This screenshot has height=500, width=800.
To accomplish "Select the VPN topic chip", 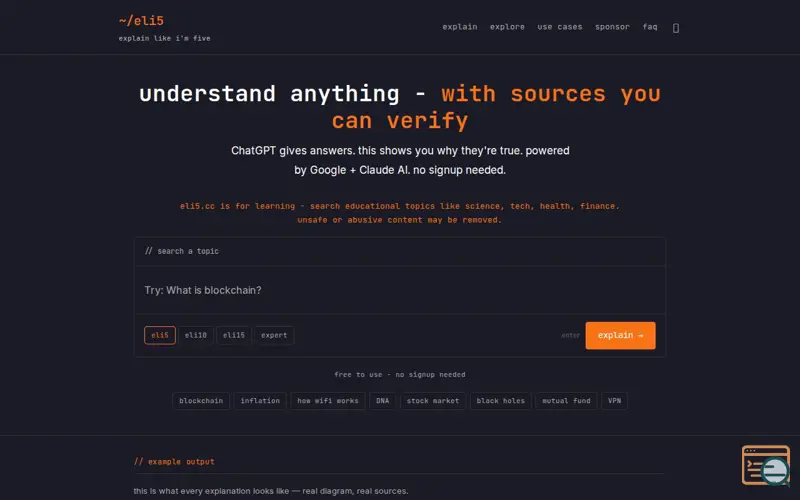I will tap(615, 401).
